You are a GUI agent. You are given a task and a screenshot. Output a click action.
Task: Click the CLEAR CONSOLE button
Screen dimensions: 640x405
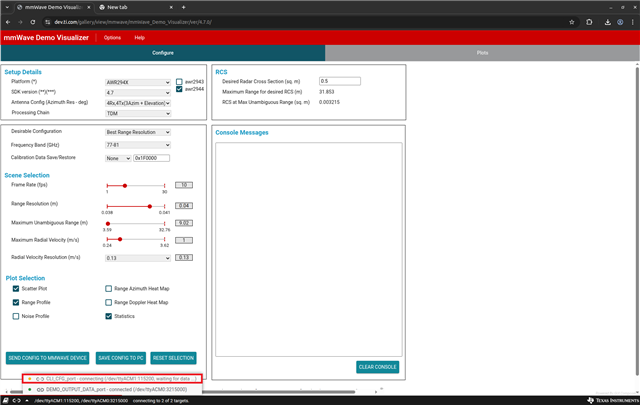click(378, 367)
